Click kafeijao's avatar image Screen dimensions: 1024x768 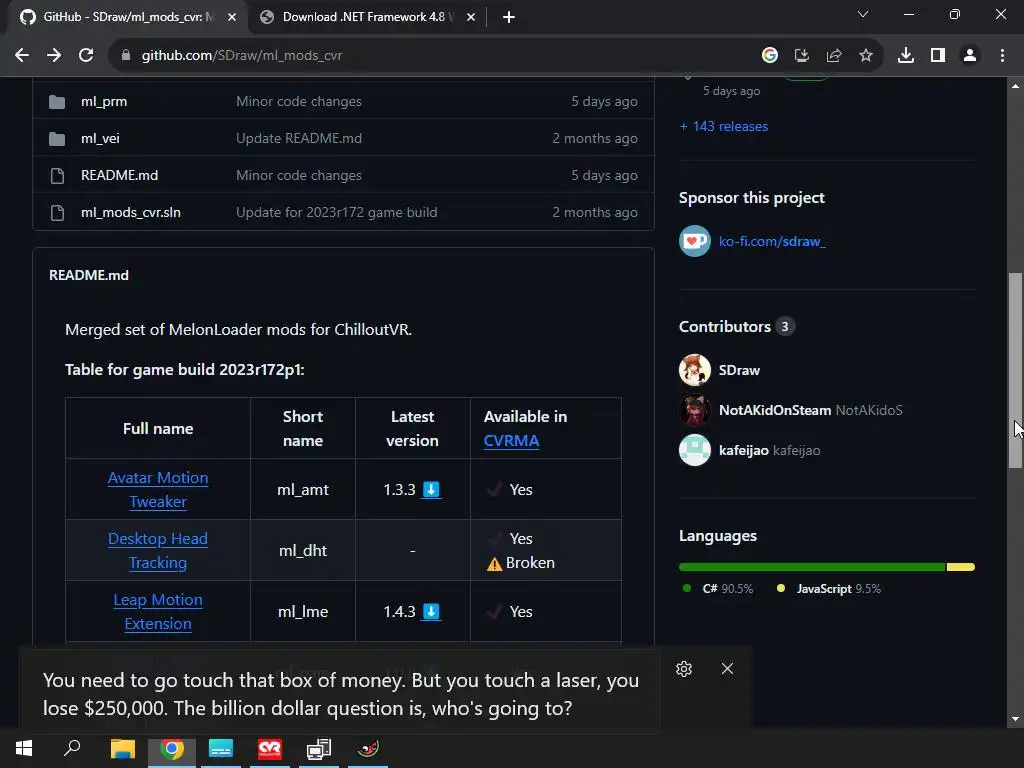pyautogui.click(x=694, y=450)
